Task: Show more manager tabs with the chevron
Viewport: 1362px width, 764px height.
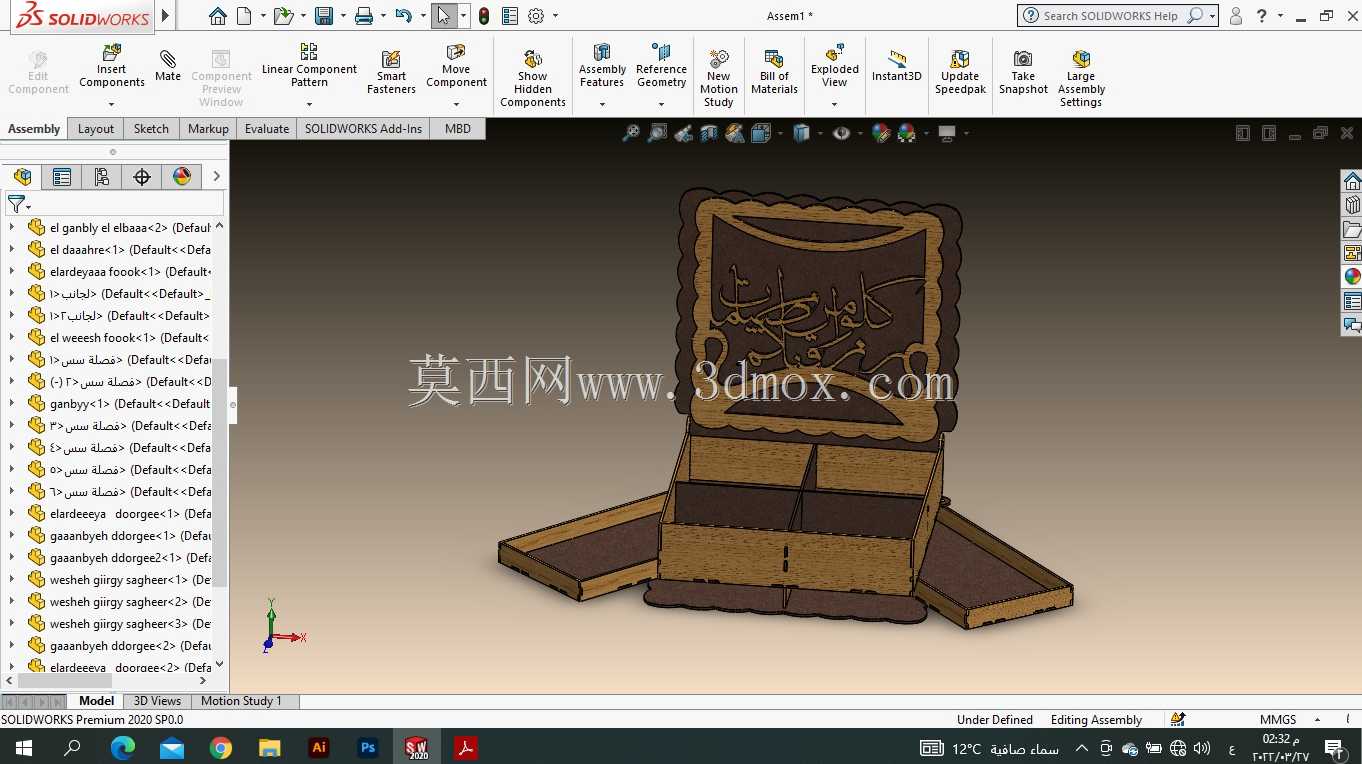Action: [216, 177]
